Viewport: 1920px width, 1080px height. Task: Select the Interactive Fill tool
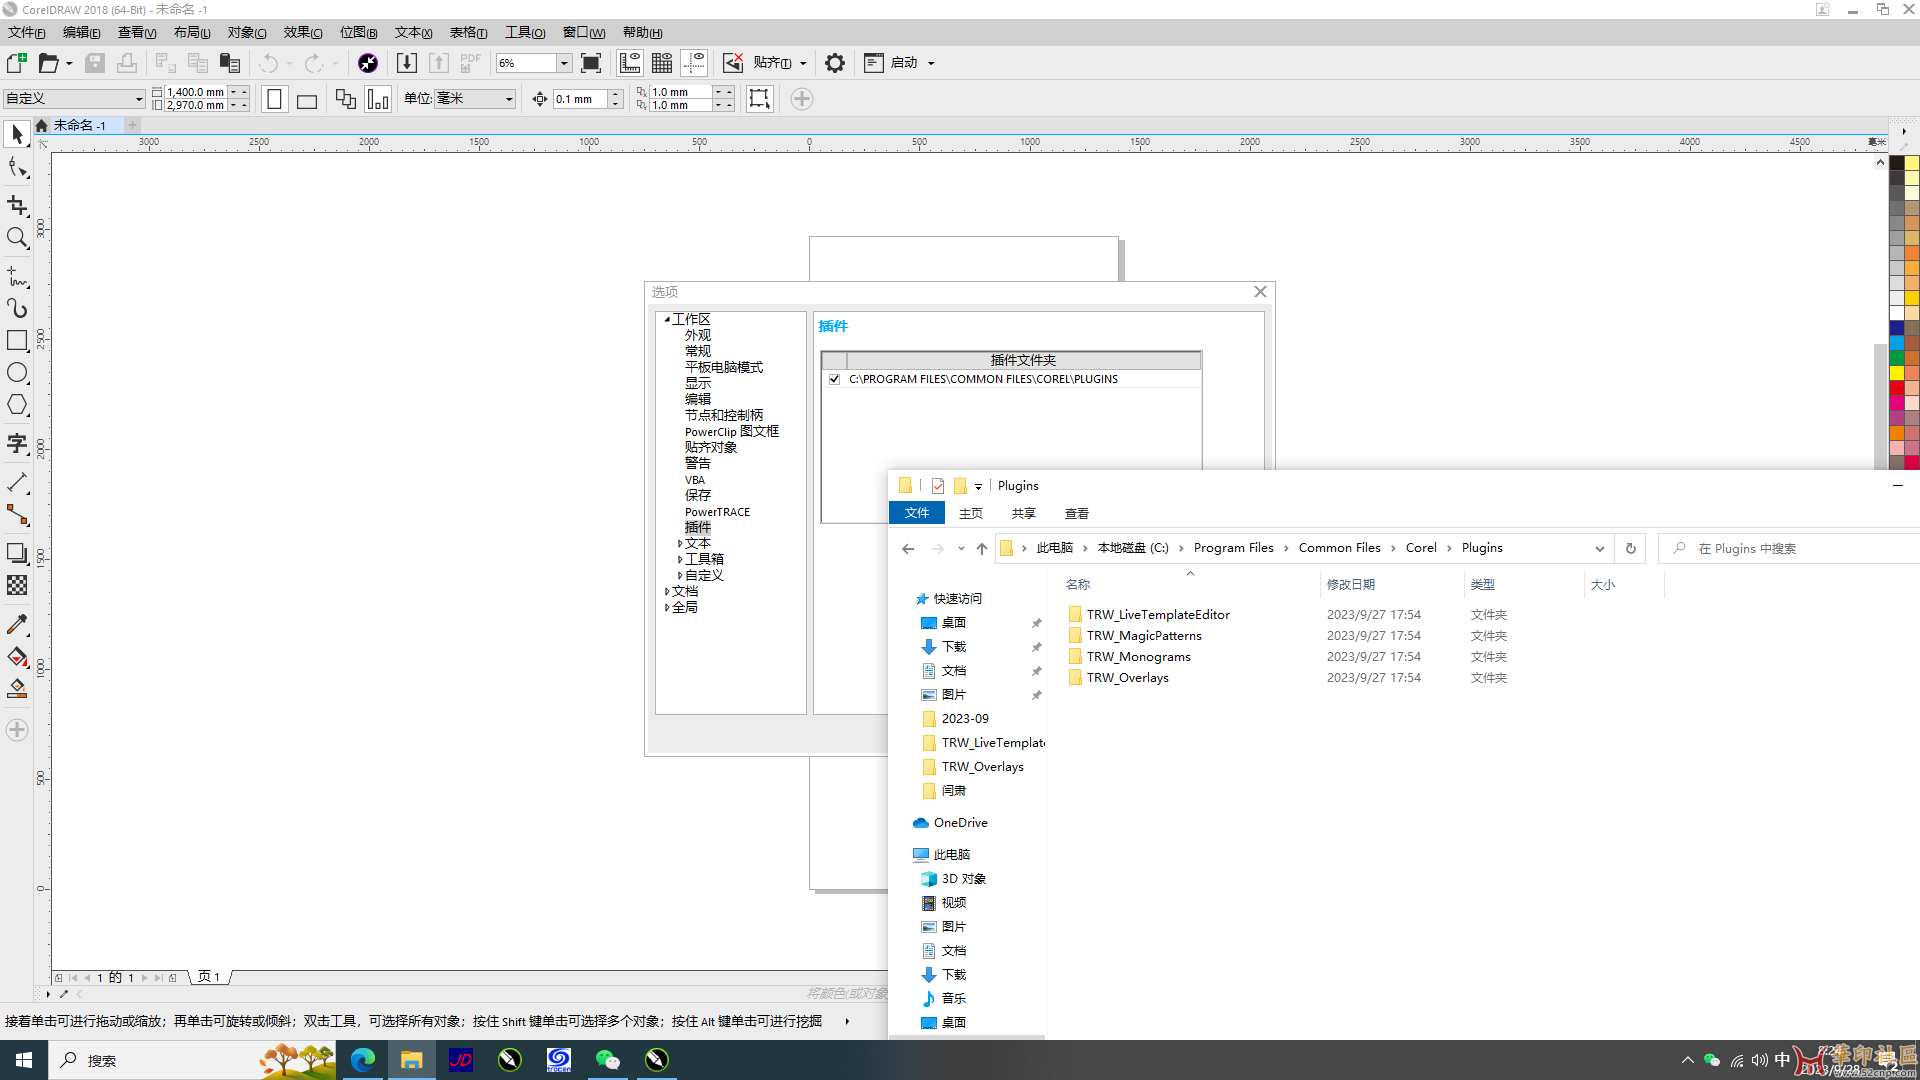pos(17,657)
